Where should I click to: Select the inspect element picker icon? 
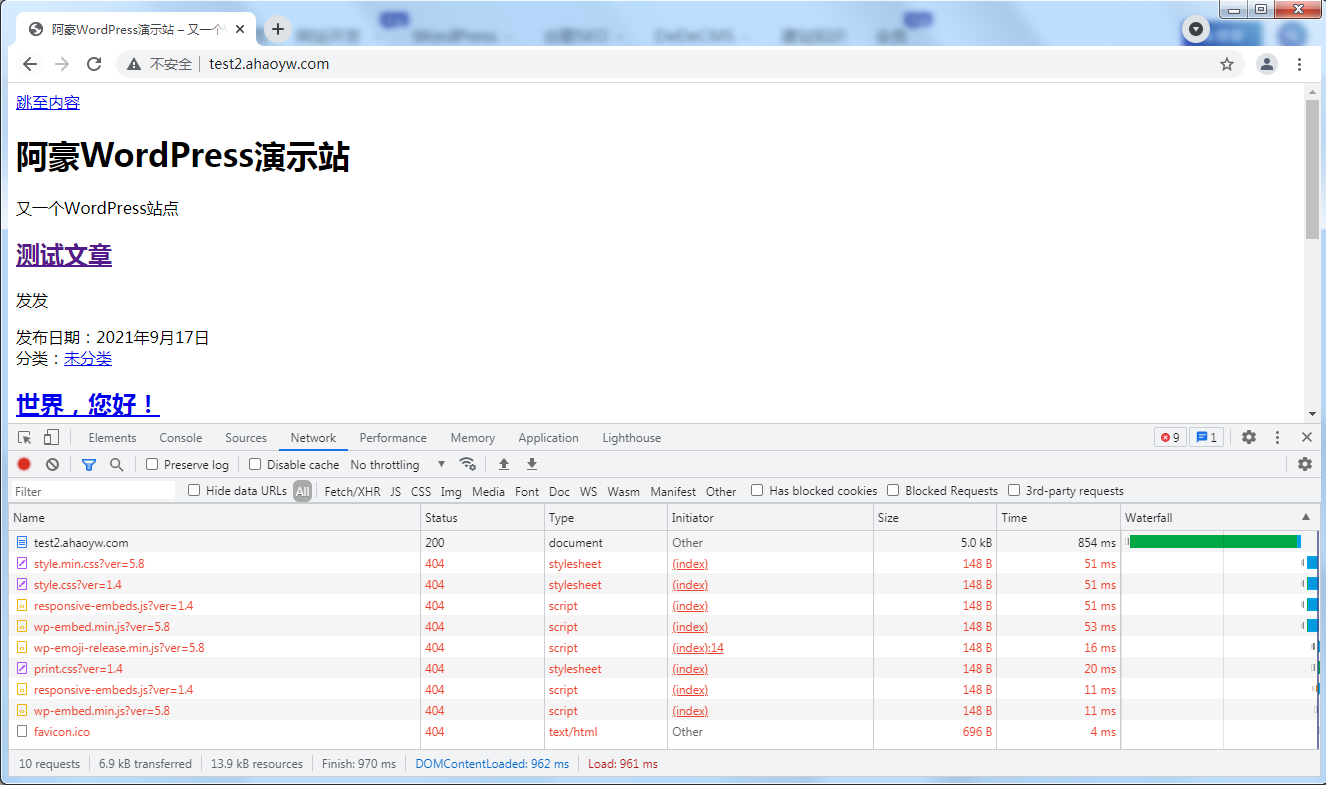[25, 438]
